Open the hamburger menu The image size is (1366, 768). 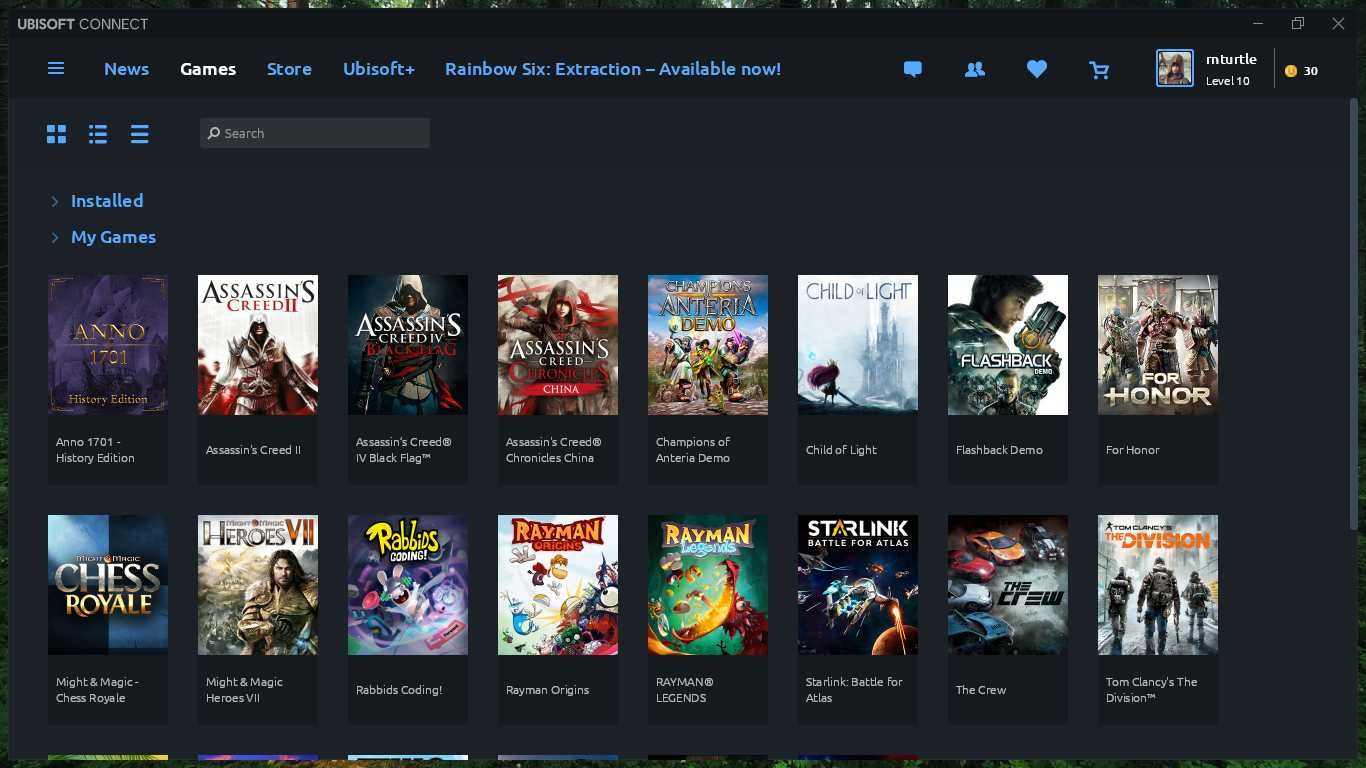coord(56,68)
